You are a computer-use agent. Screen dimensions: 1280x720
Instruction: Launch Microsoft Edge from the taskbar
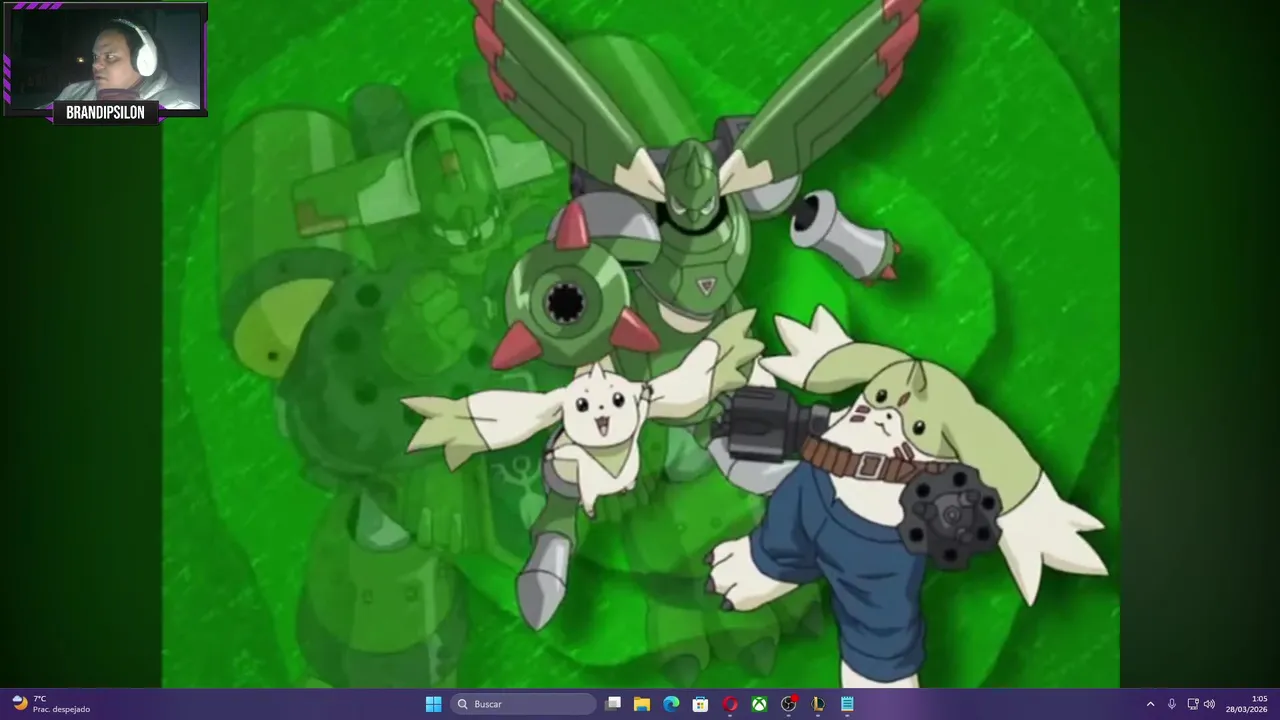[671, 704]
